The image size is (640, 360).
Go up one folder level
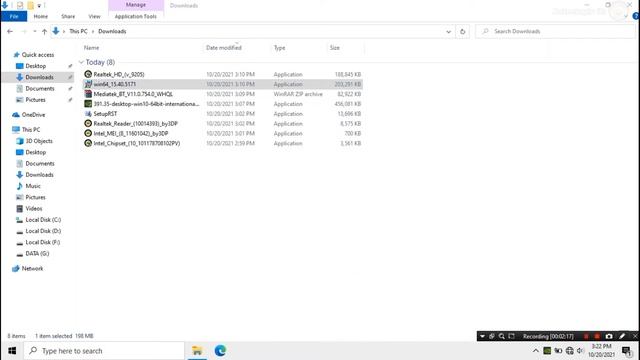44,31
